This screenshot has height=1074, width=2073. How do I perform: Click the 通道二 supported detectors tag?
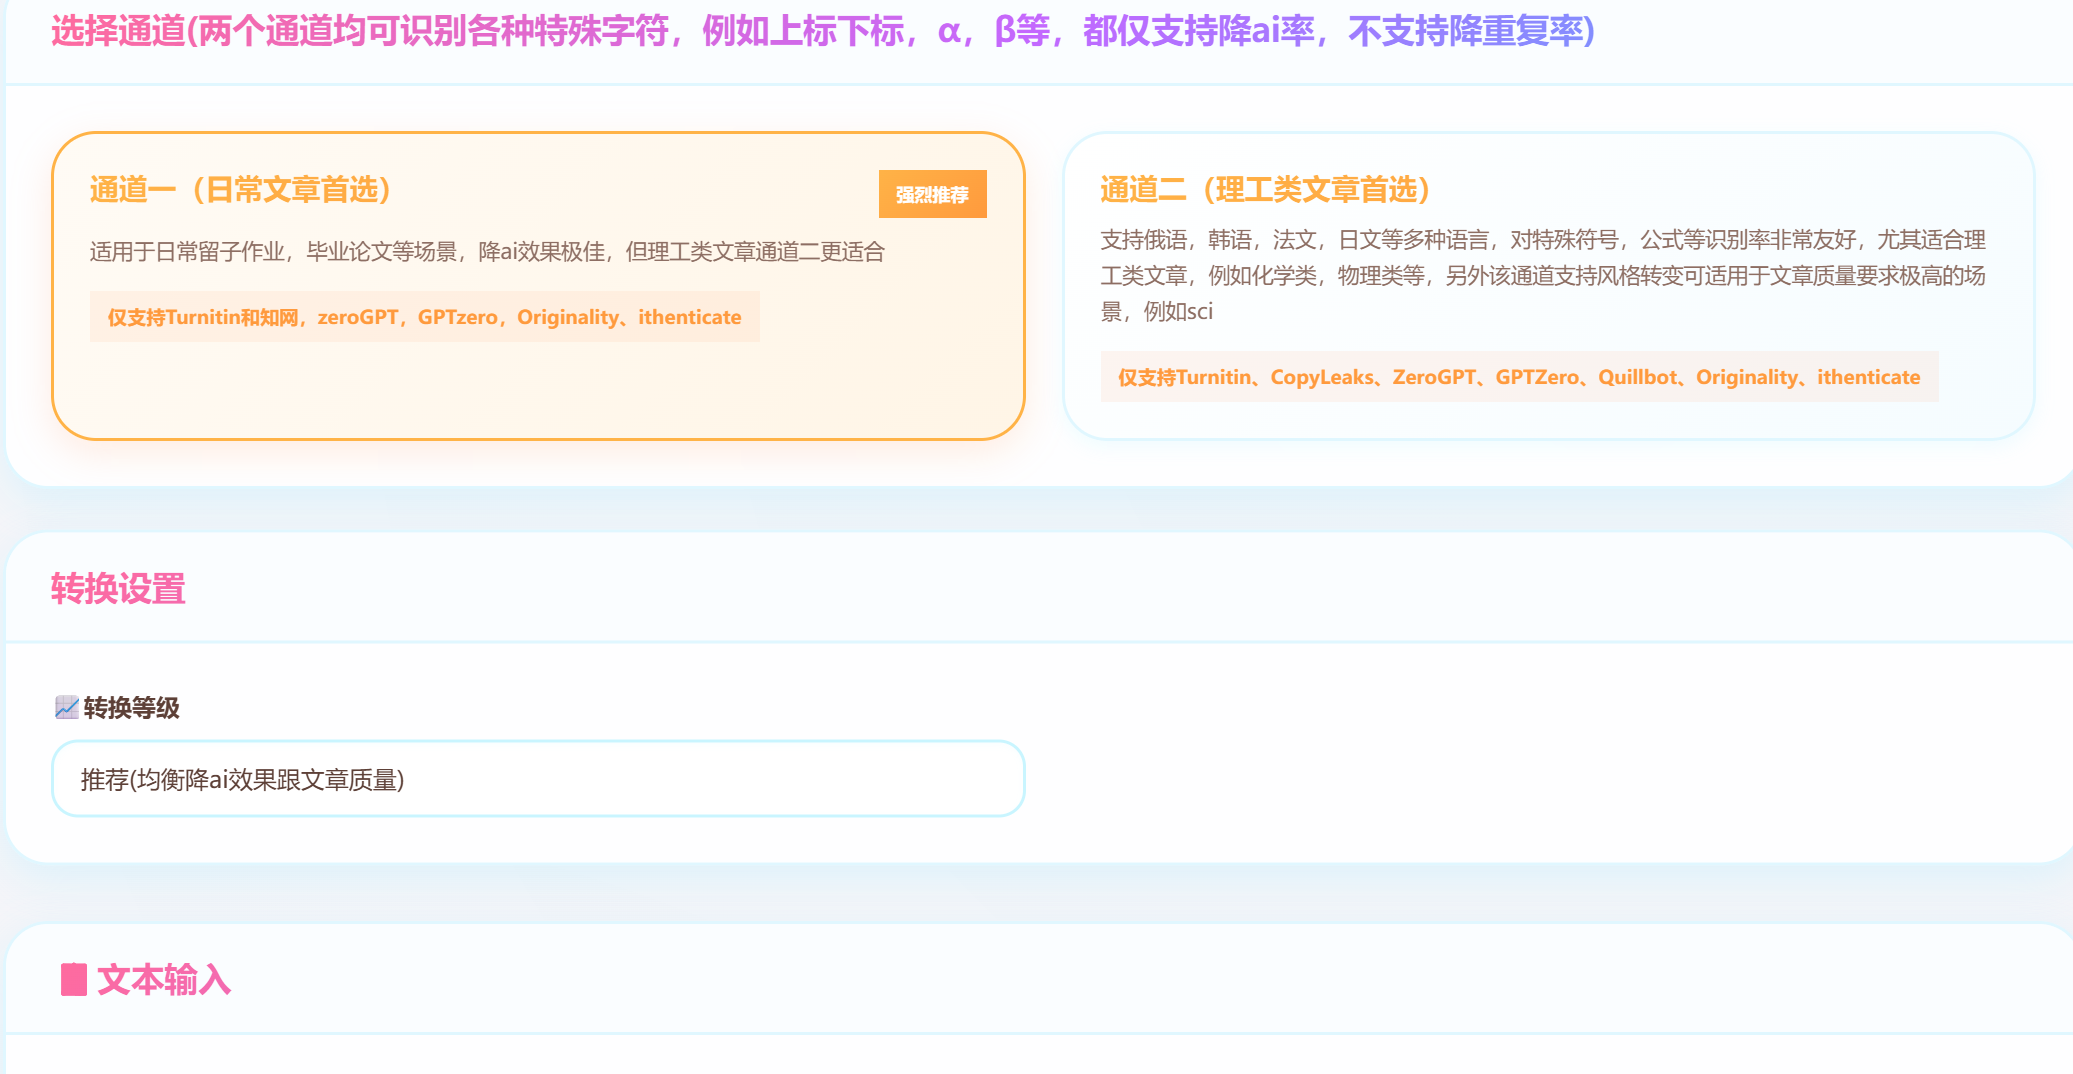pyautogui.click(x=1519, y=377)
